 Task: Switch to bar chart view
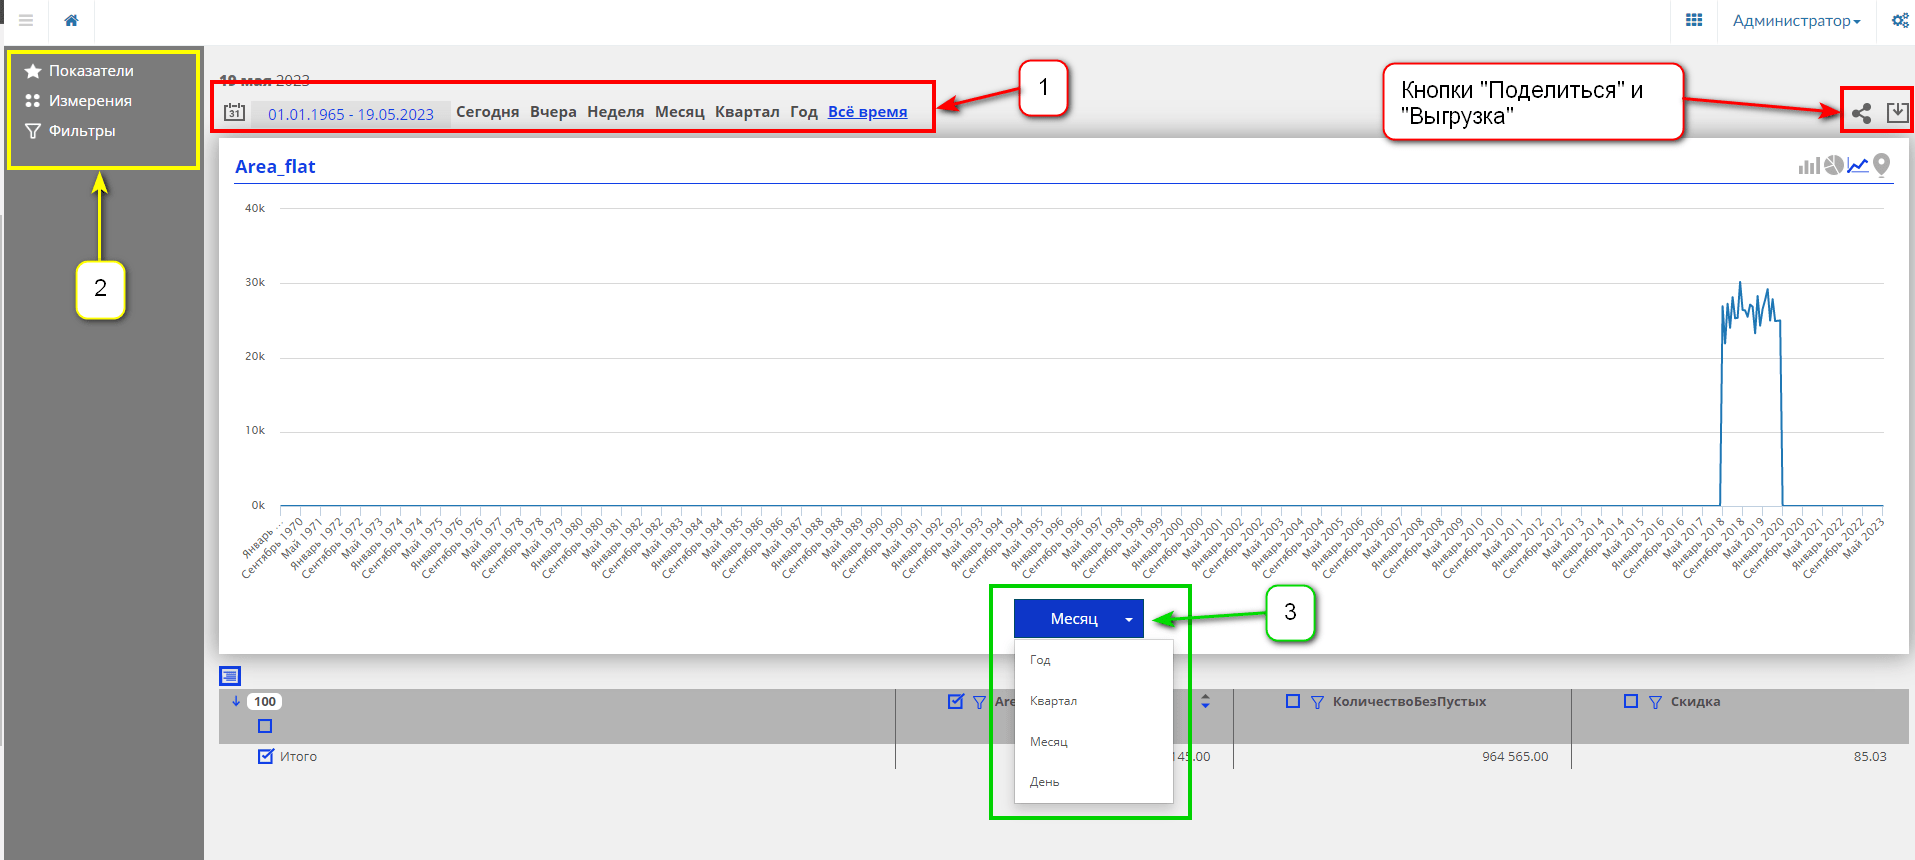1809,166
